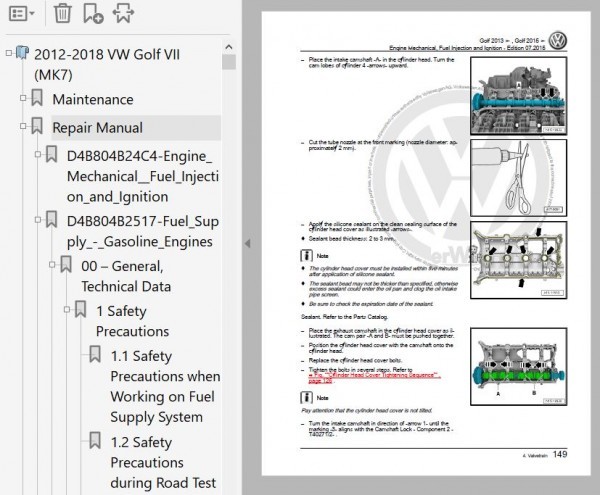Click the bookmark icon beside 1.1 Safety Precautions
This screenshot has height=495, width=600.
click(x=95, y=354)
